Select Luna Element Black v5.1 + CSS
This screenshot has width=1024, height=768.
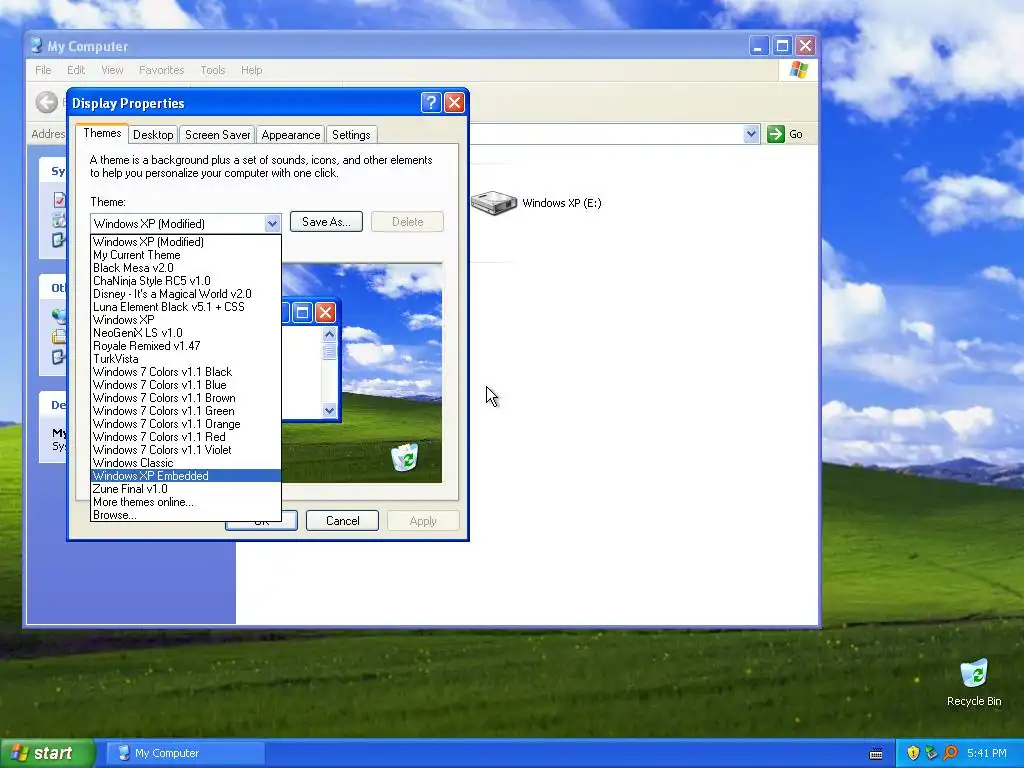click(x=185, y=307)
